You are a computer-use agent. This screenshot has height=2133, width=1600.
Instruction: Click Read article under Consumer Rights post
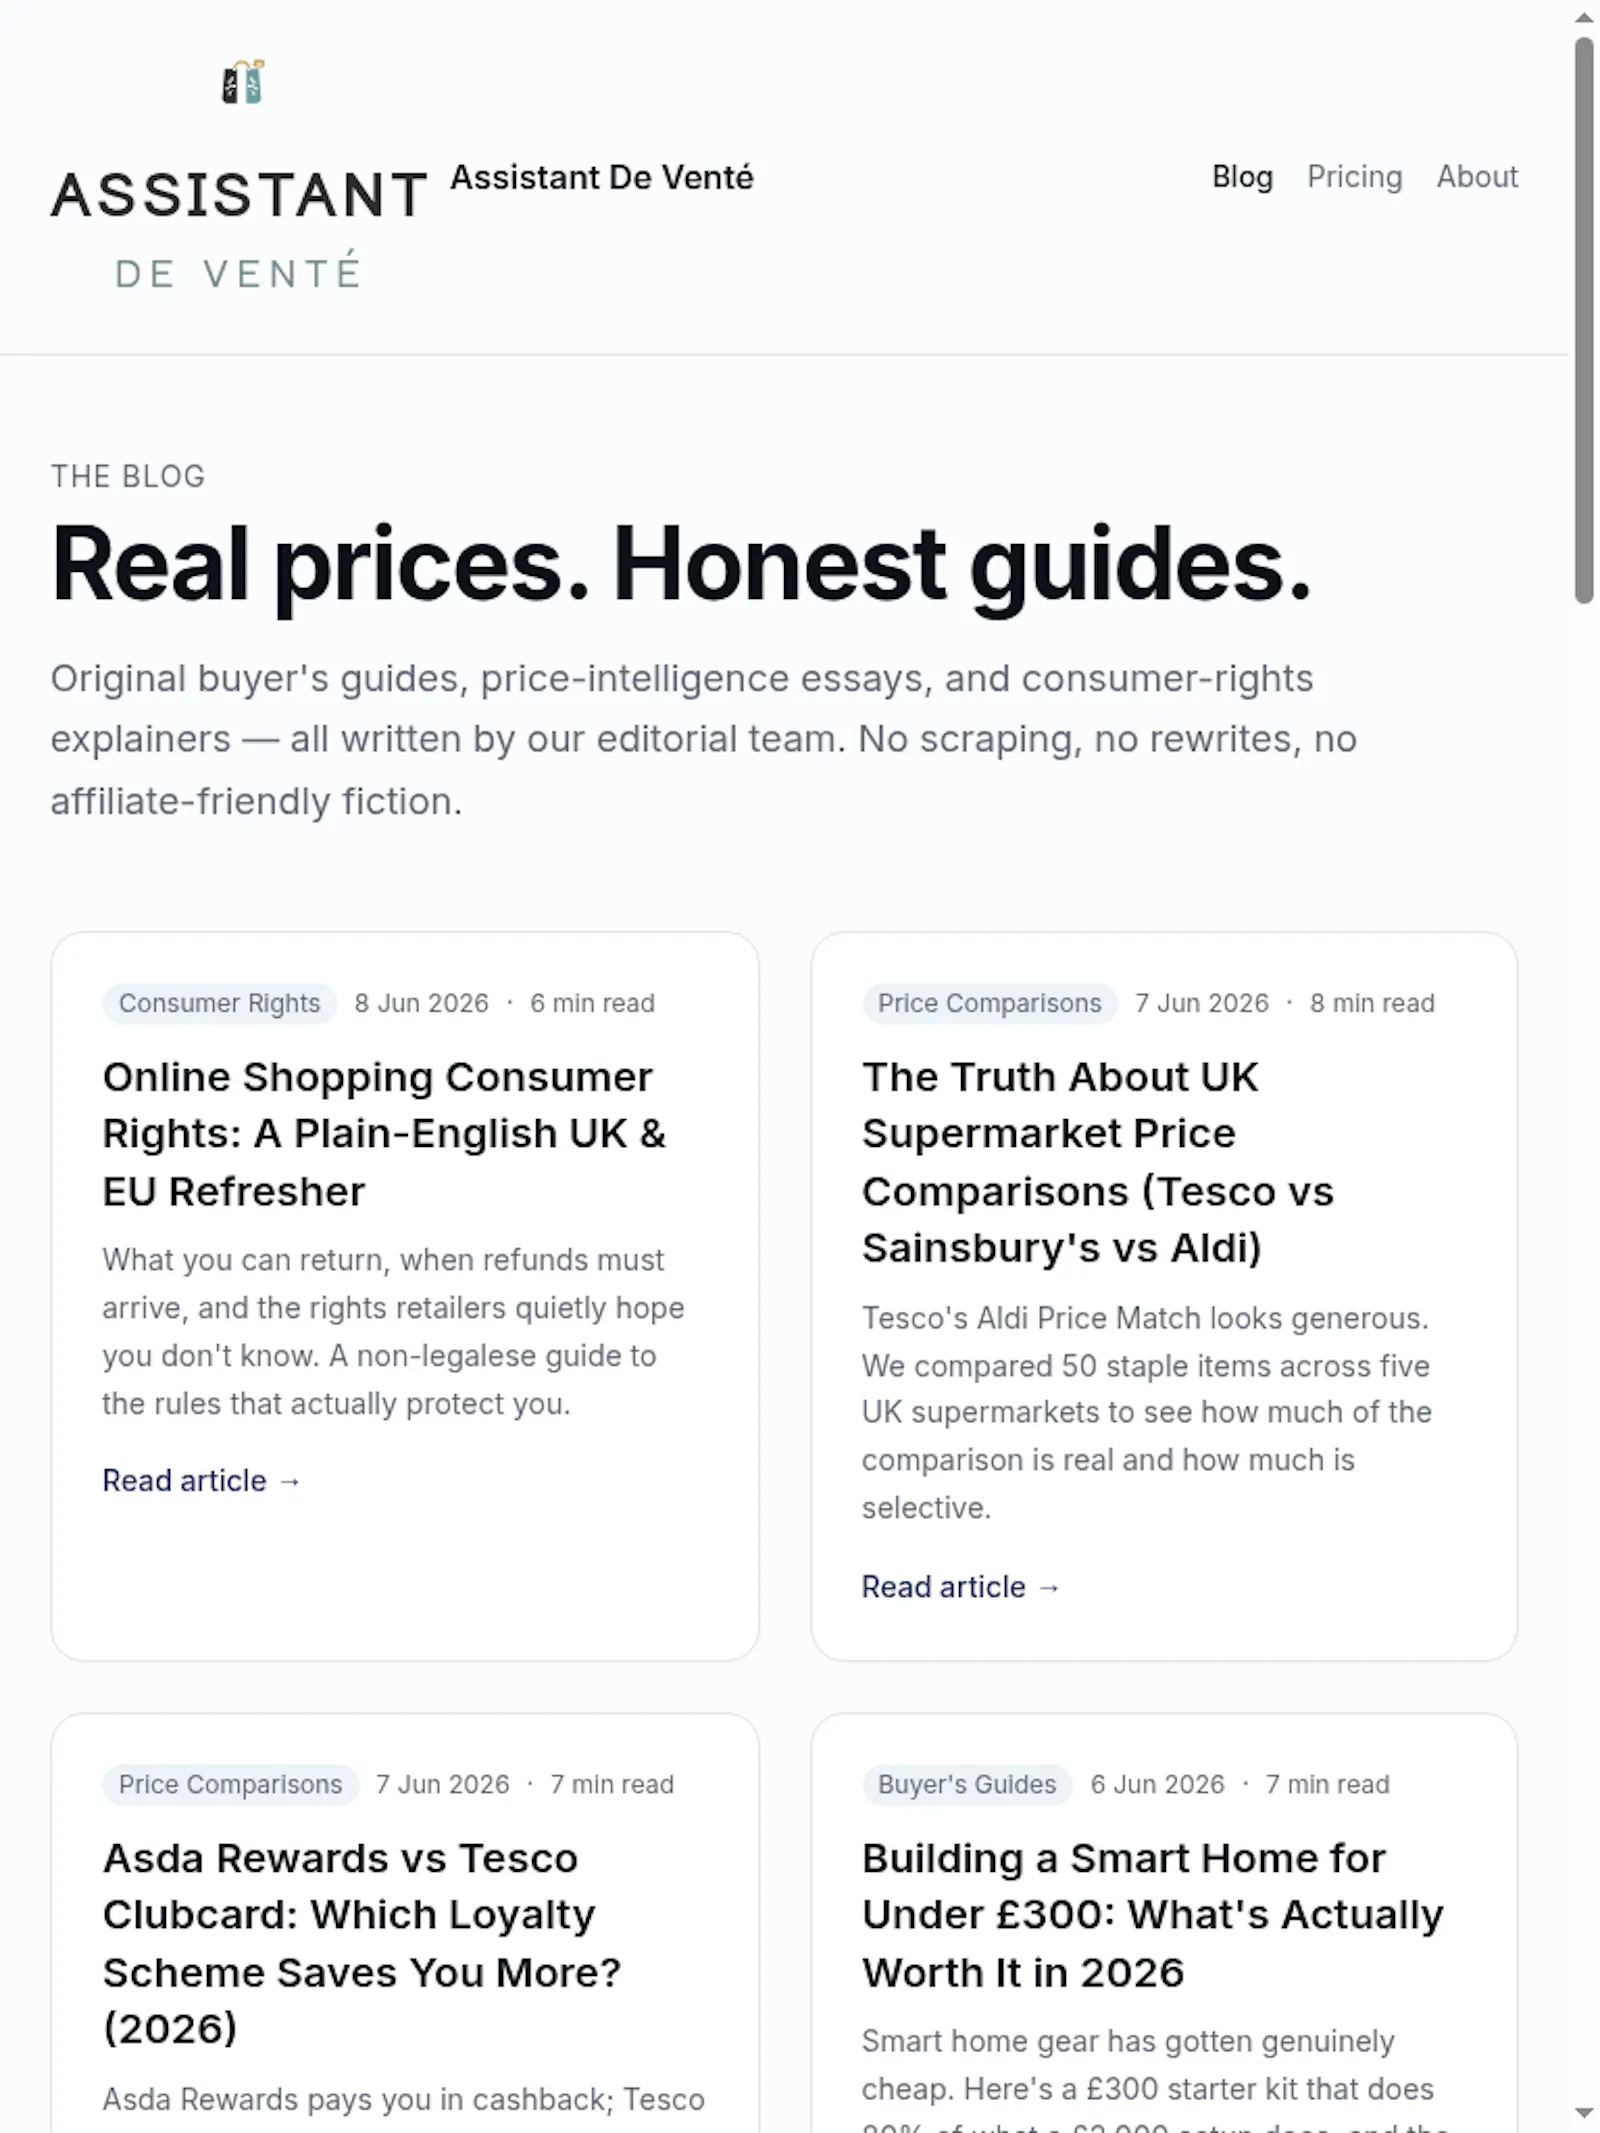[x=201, y=1480]
